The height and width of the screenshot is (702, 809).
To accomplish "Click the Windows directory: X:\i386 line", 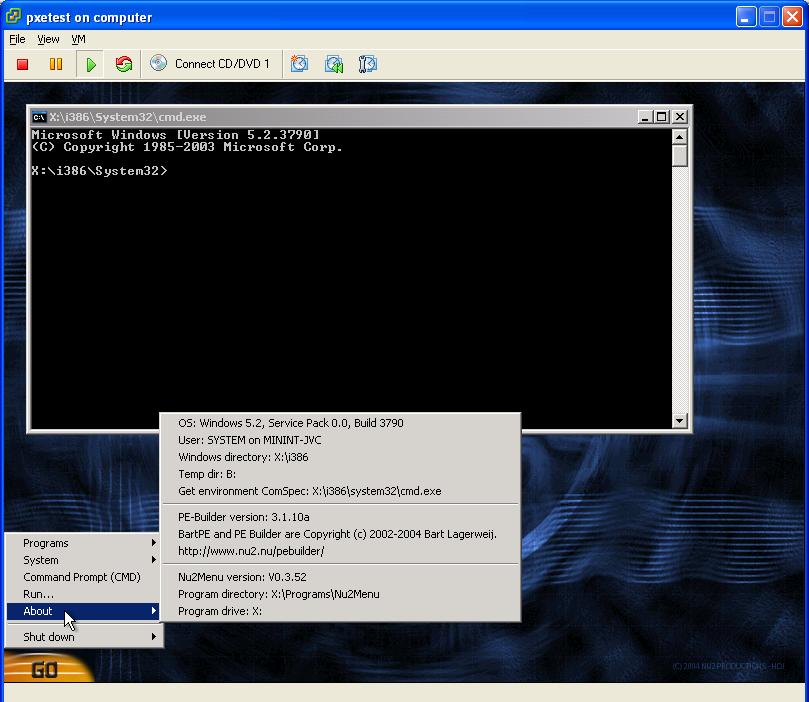I will [341, 457].
